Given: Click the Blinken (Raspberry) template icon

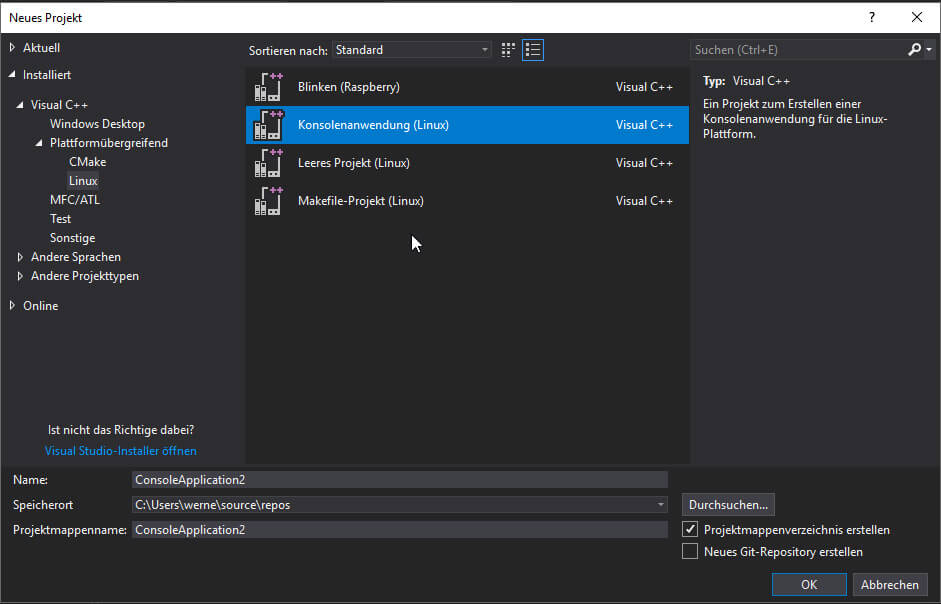Looking at the screenshot, I should 268,88.
